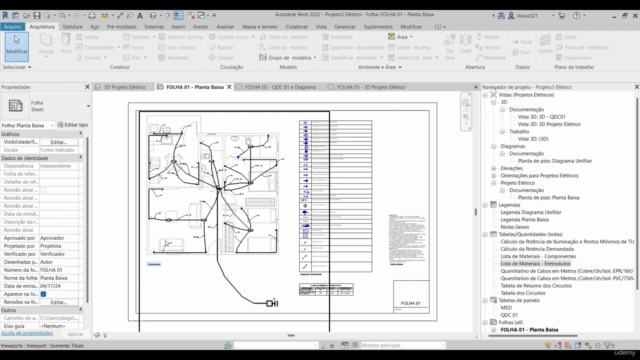Close the Propriedades panel
The width and height of the screenshot is (640, 360).
click(x=87, y=87)
